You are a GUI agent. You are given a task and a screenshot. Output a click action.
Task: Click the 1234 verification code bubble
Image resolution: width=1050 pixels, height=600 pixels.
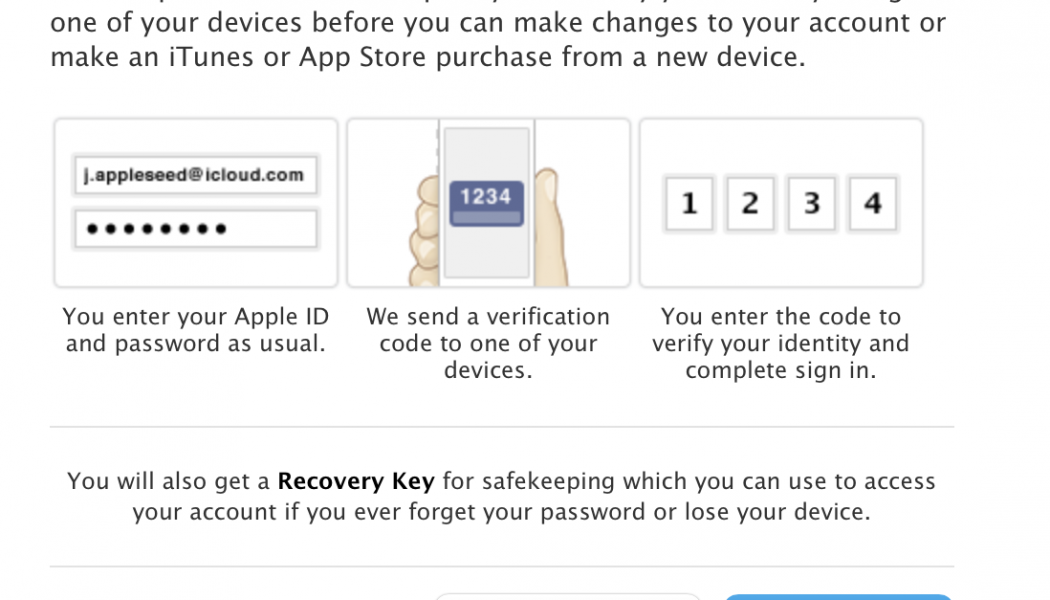[x=486, y=200]
